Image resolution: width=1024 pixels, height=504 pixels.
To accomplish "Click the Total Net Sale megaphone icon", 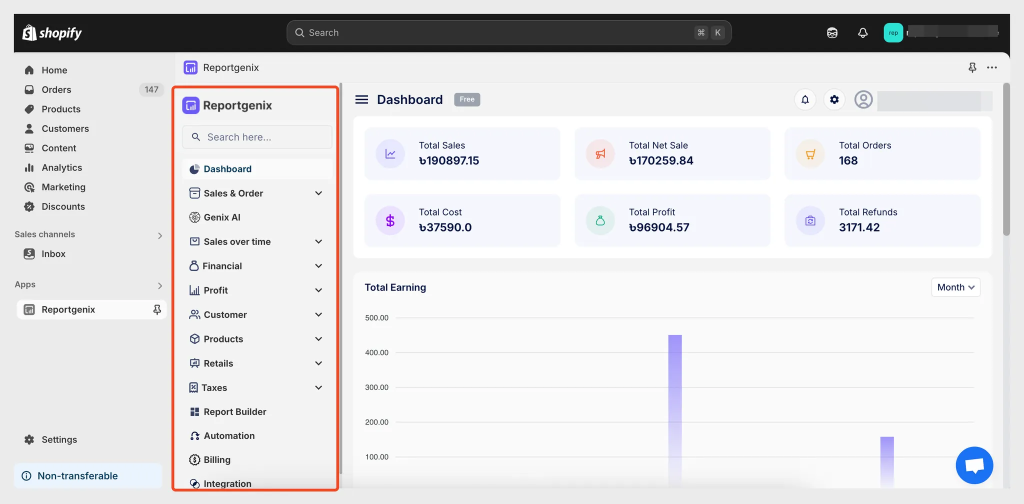I will [600, 153].
